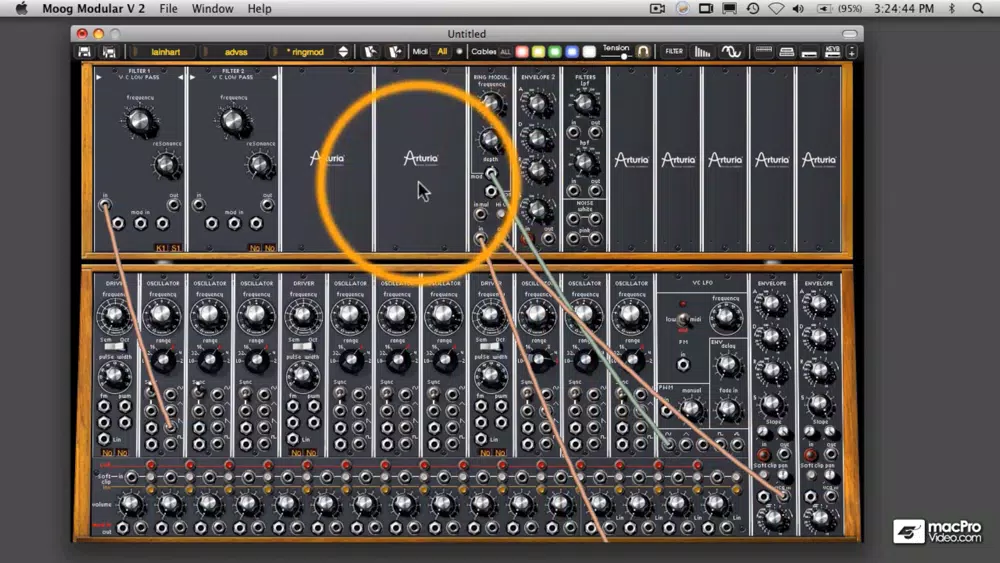Screen dimensions: 1000x563
Task: Click Filter 2 out jack
Action: tap(267, 205)
